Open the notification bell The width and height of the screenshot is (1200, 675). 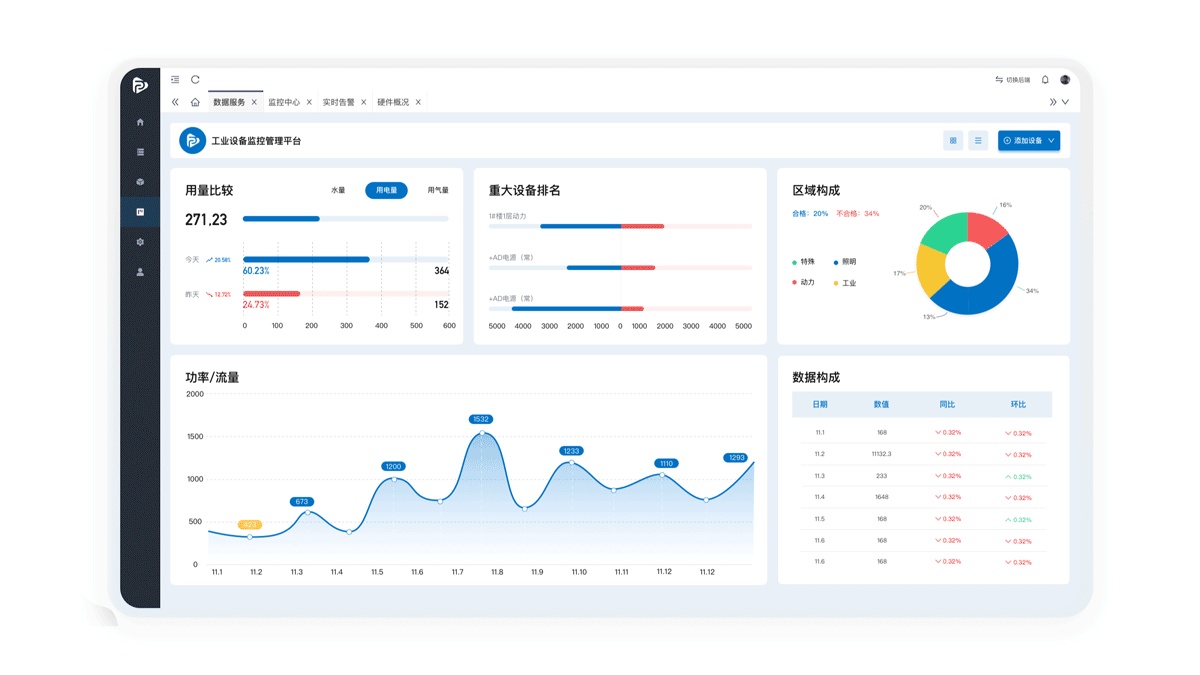coord(1045,80)
